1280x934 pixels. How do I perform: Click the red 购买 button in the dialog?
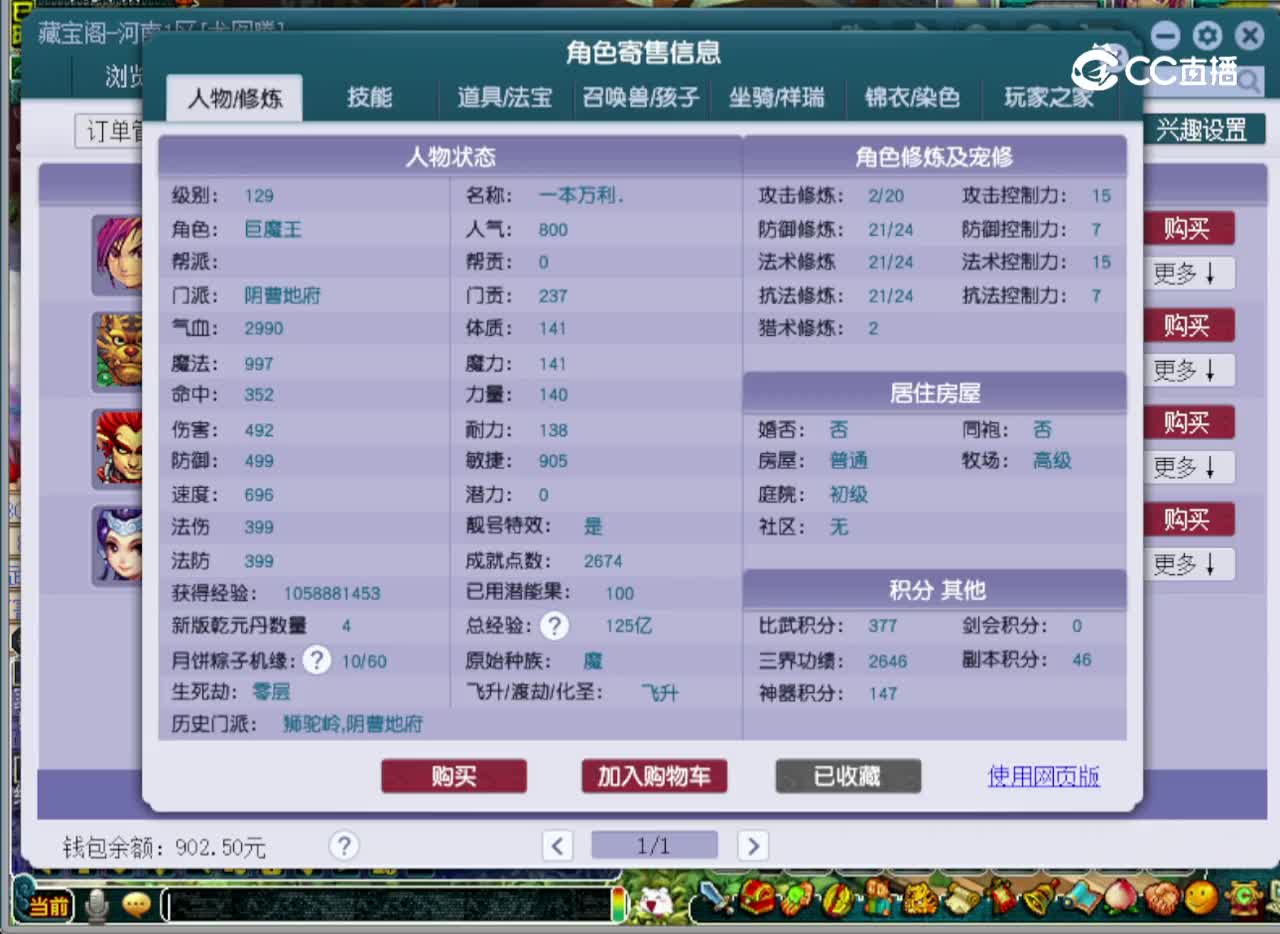(x=454, y=776)
